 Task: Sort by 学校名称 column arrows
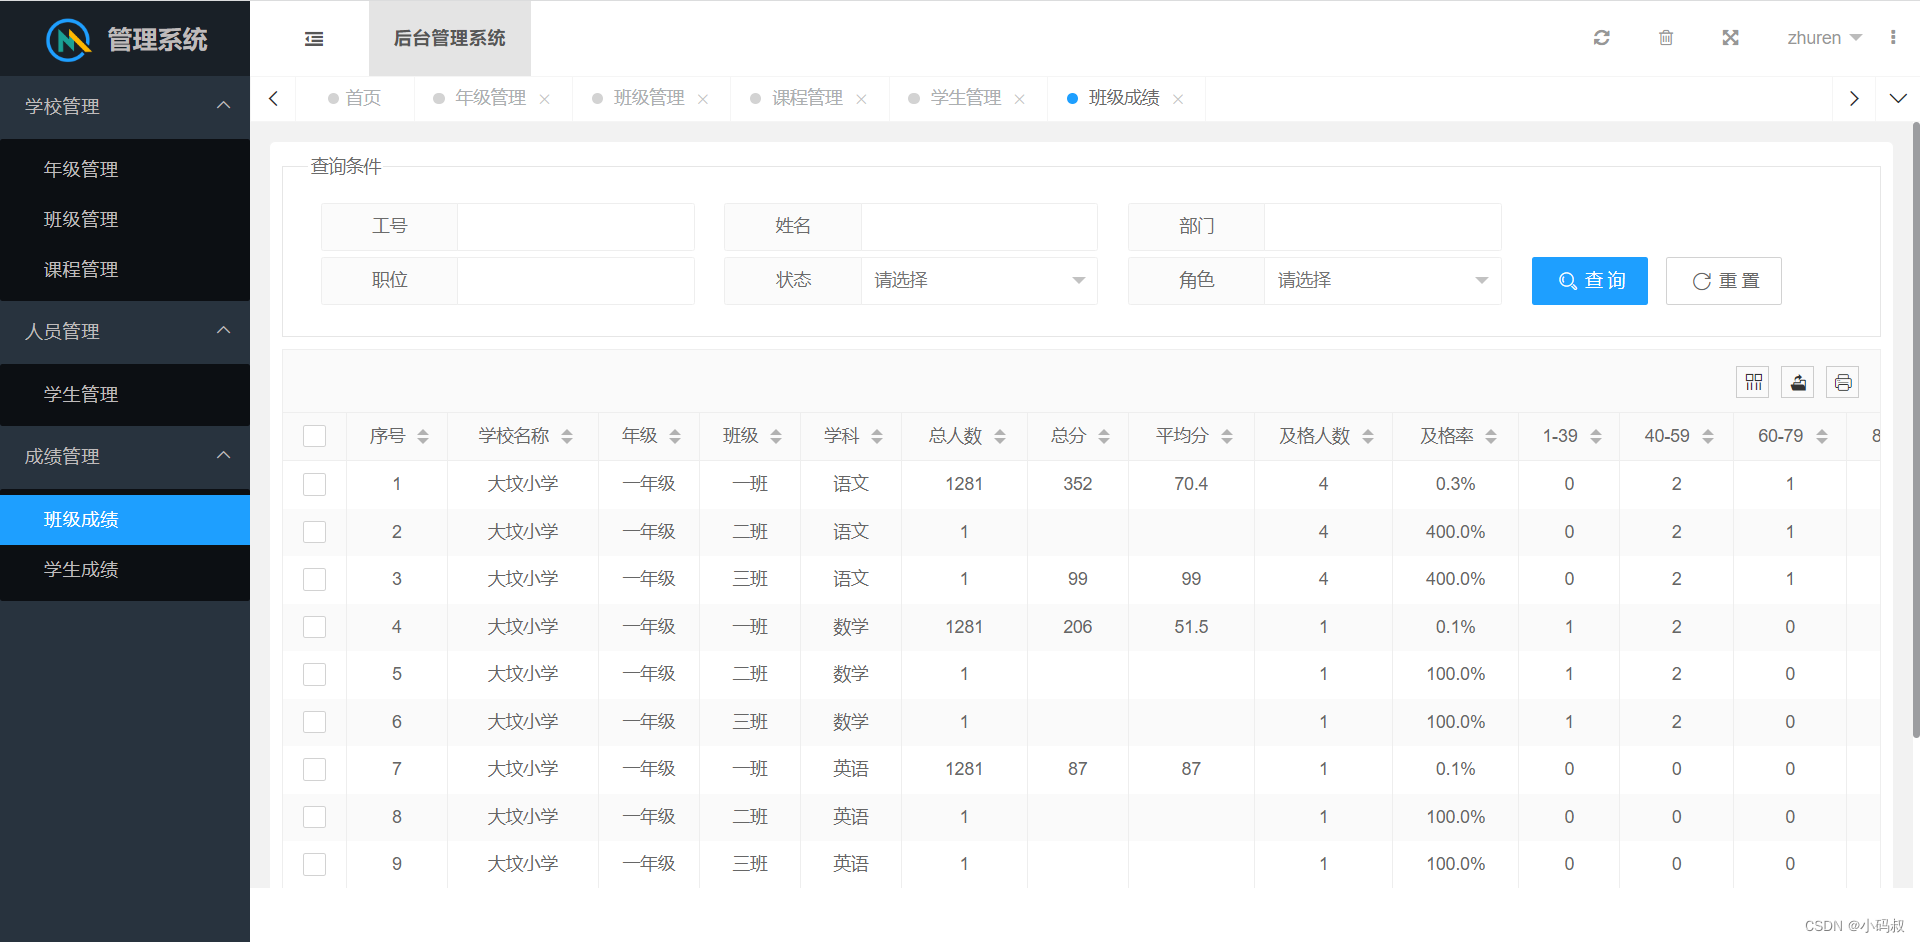(x=567, y=437)
